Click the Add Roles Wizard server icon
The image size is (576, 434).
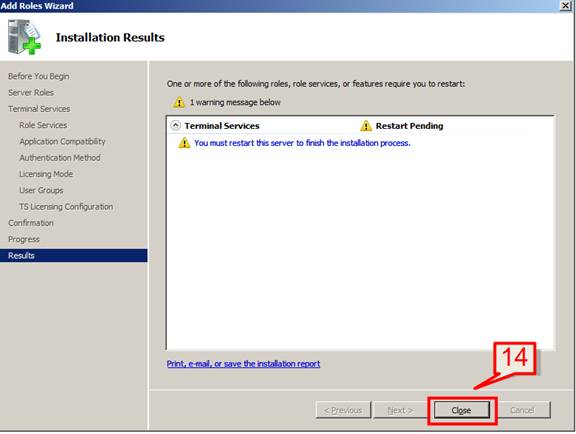[x=24, y=37]
